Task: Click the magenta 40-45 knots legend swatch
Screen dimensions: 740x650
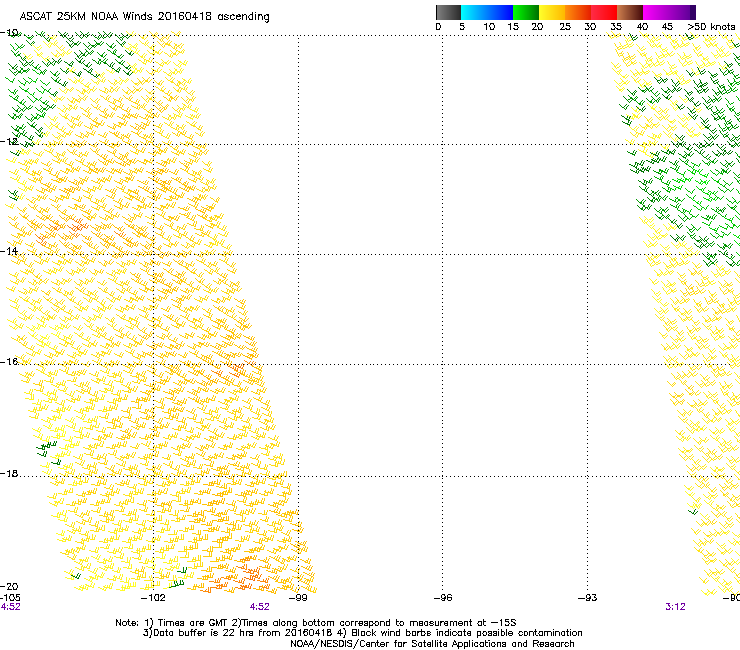Action: pyautogui.click(x=656, y=12)
